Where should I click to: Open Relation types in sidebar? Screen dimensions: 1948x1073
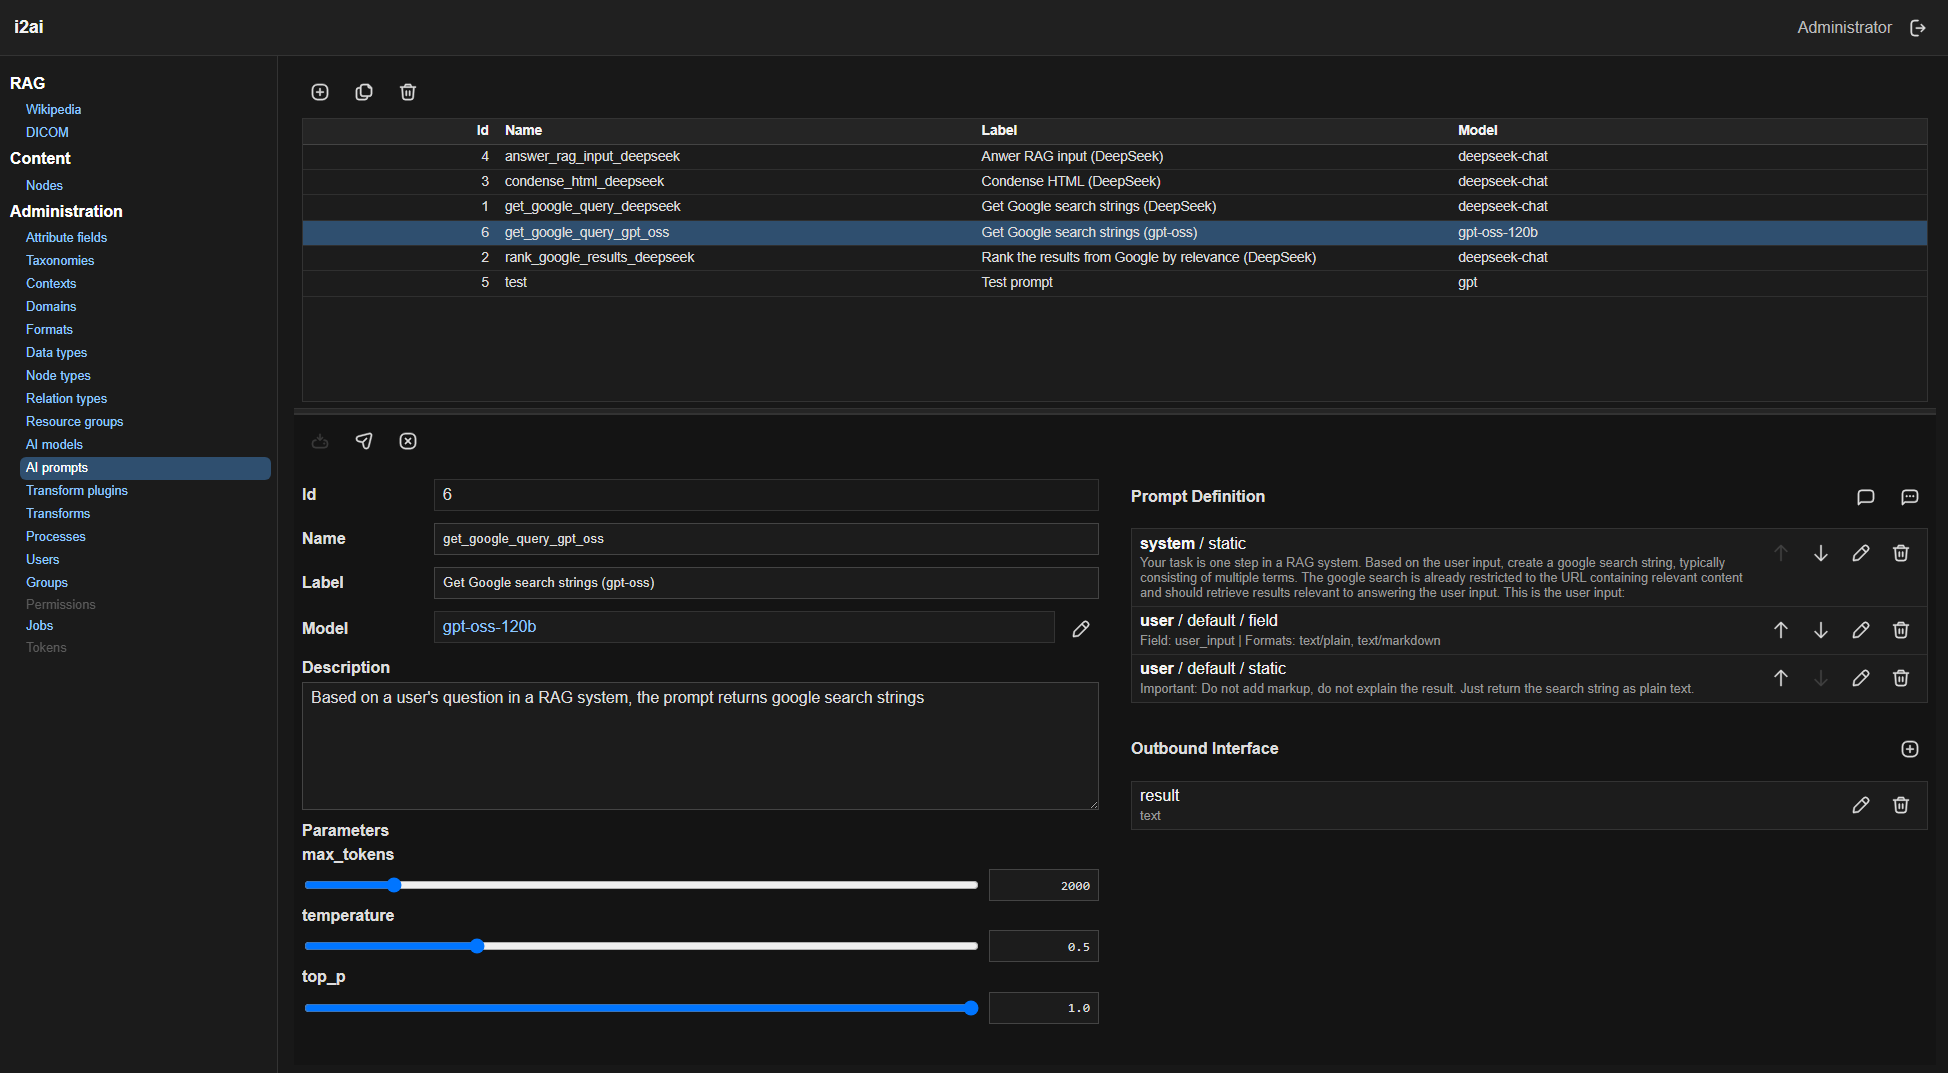click(66, 398)
